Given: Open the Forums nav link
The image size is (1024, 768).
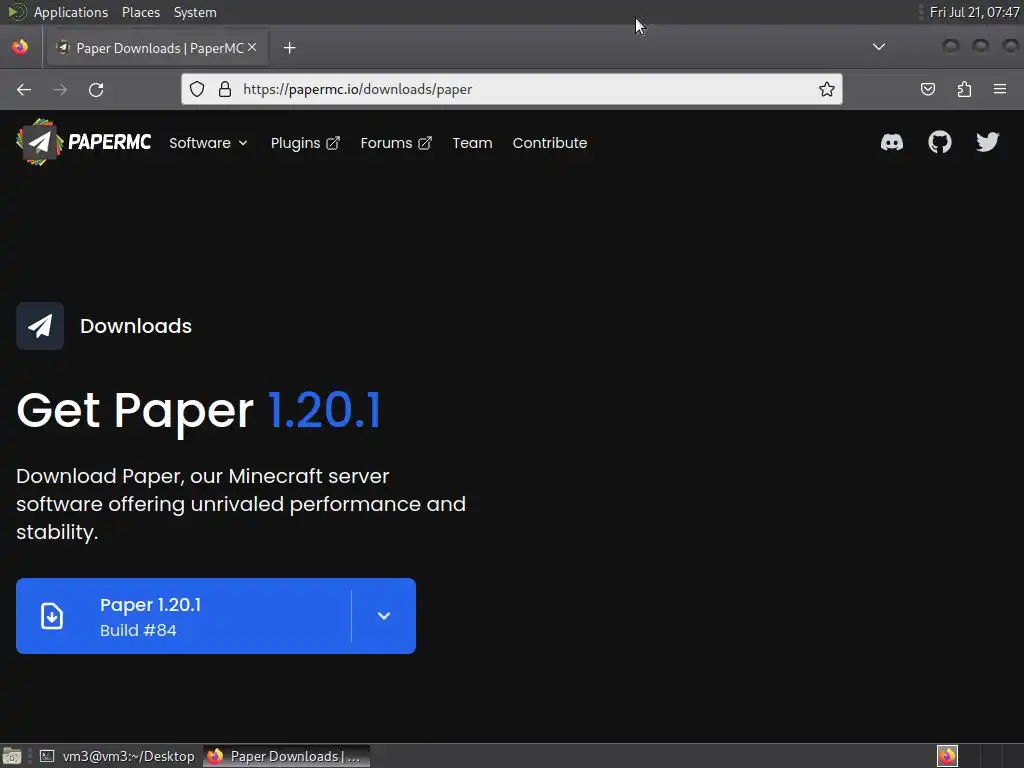Looking at the screenshot, I should click(396, 143).
